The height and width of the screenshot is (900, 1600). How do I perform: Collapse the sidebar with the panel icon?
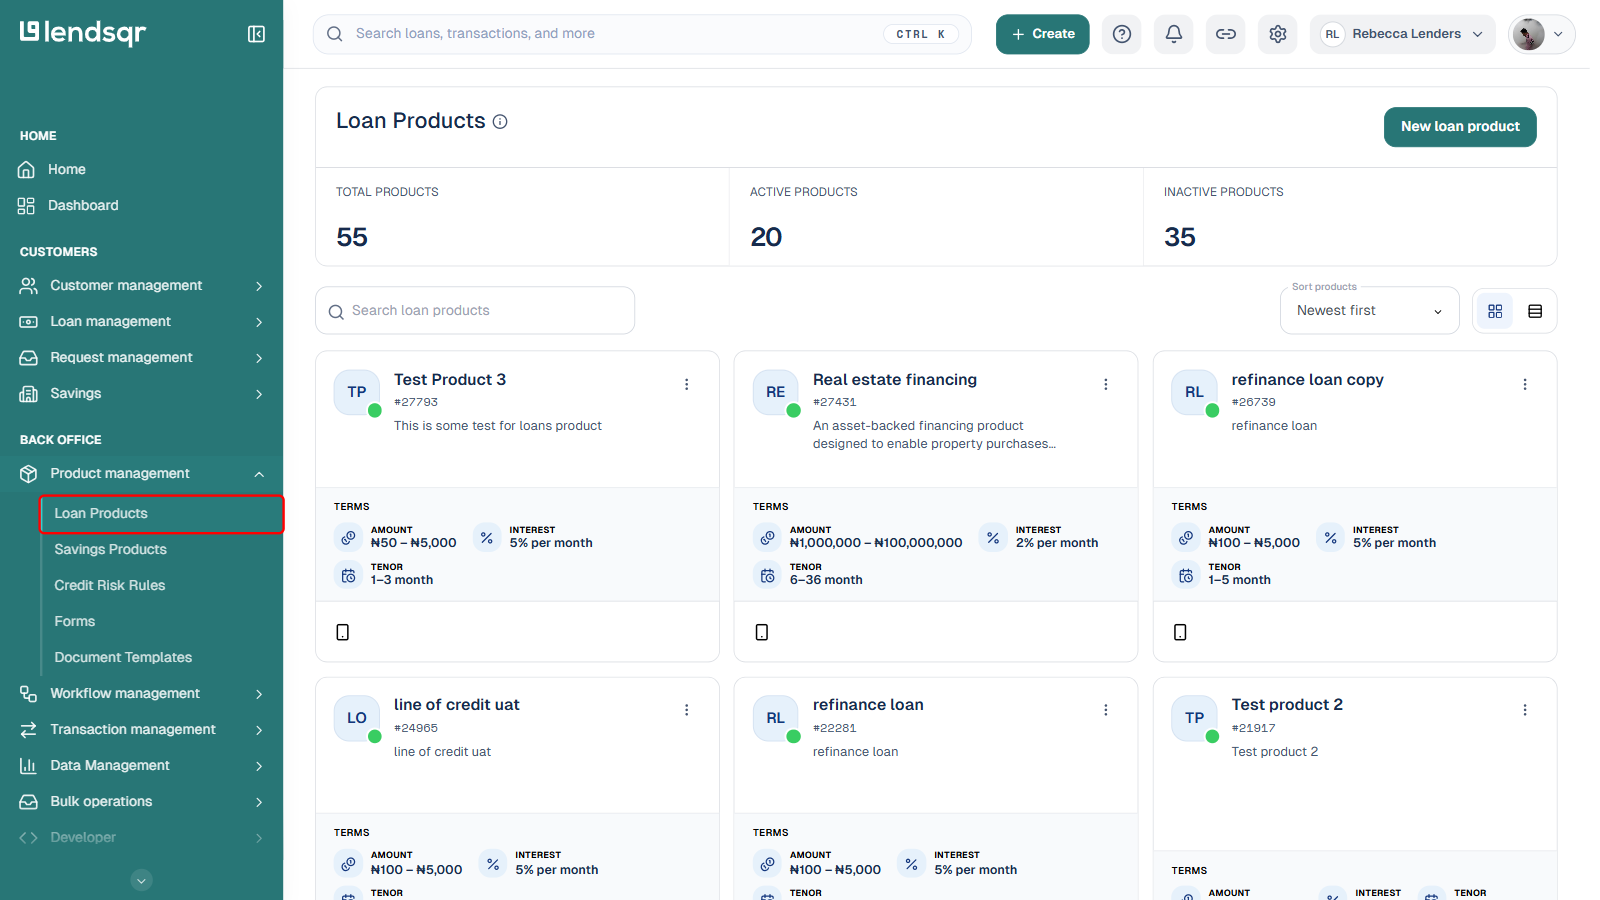pyautogui.click(x=256, y=34)
